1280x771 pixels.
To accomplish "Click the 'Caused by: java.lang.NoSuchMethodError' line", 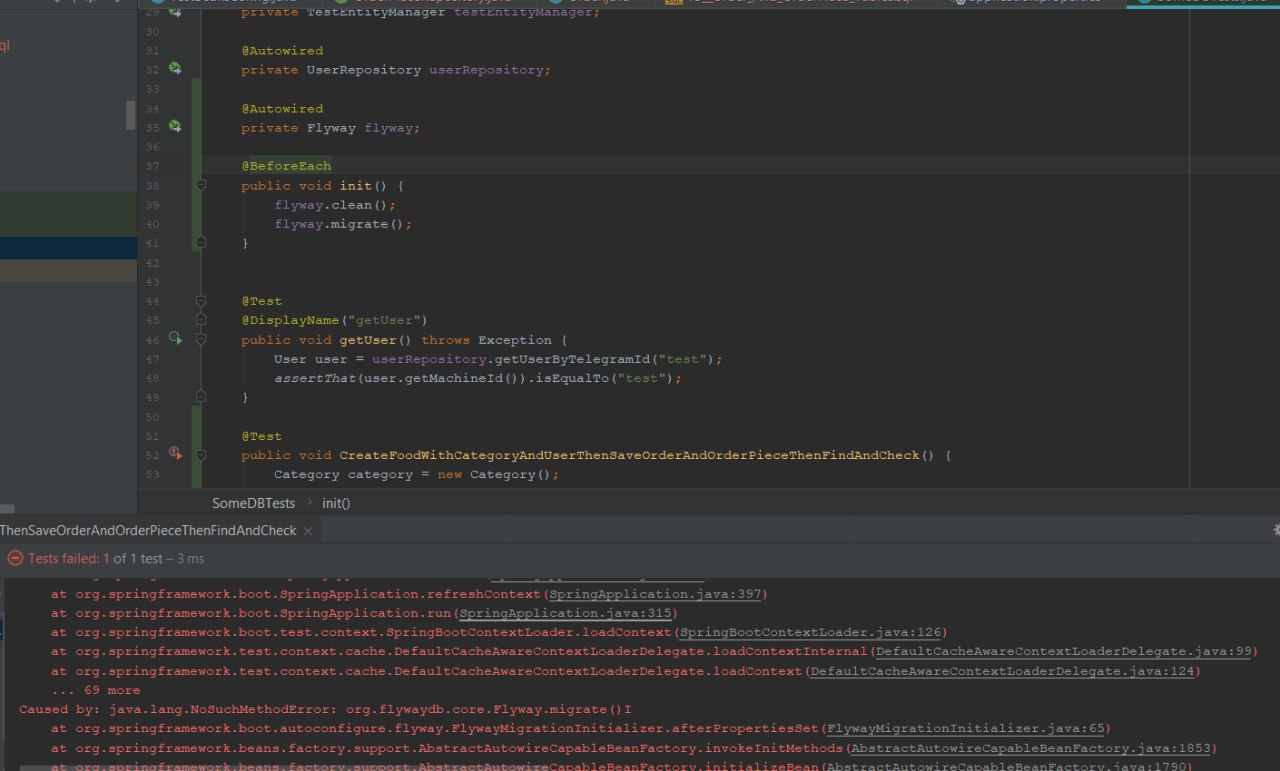I will click(x=325, y=709).
